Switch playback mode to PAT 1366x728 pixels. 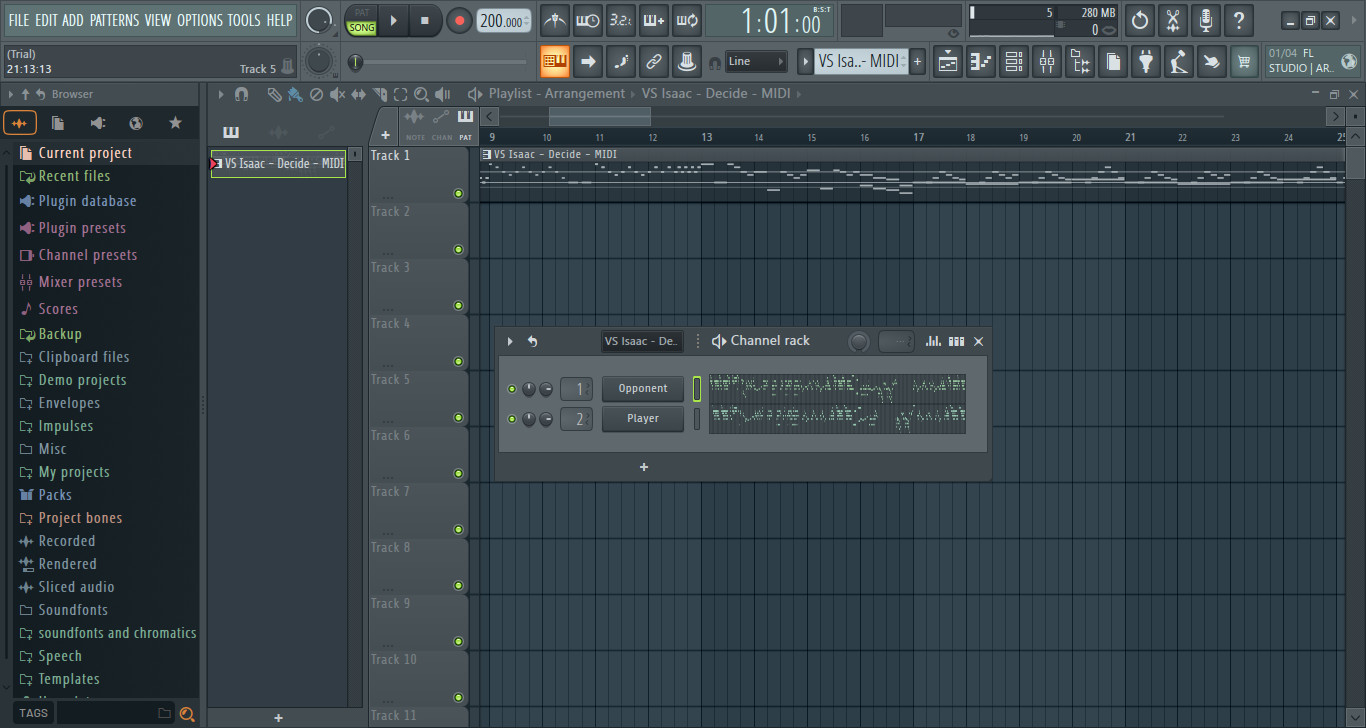click(x=361, y=13)
